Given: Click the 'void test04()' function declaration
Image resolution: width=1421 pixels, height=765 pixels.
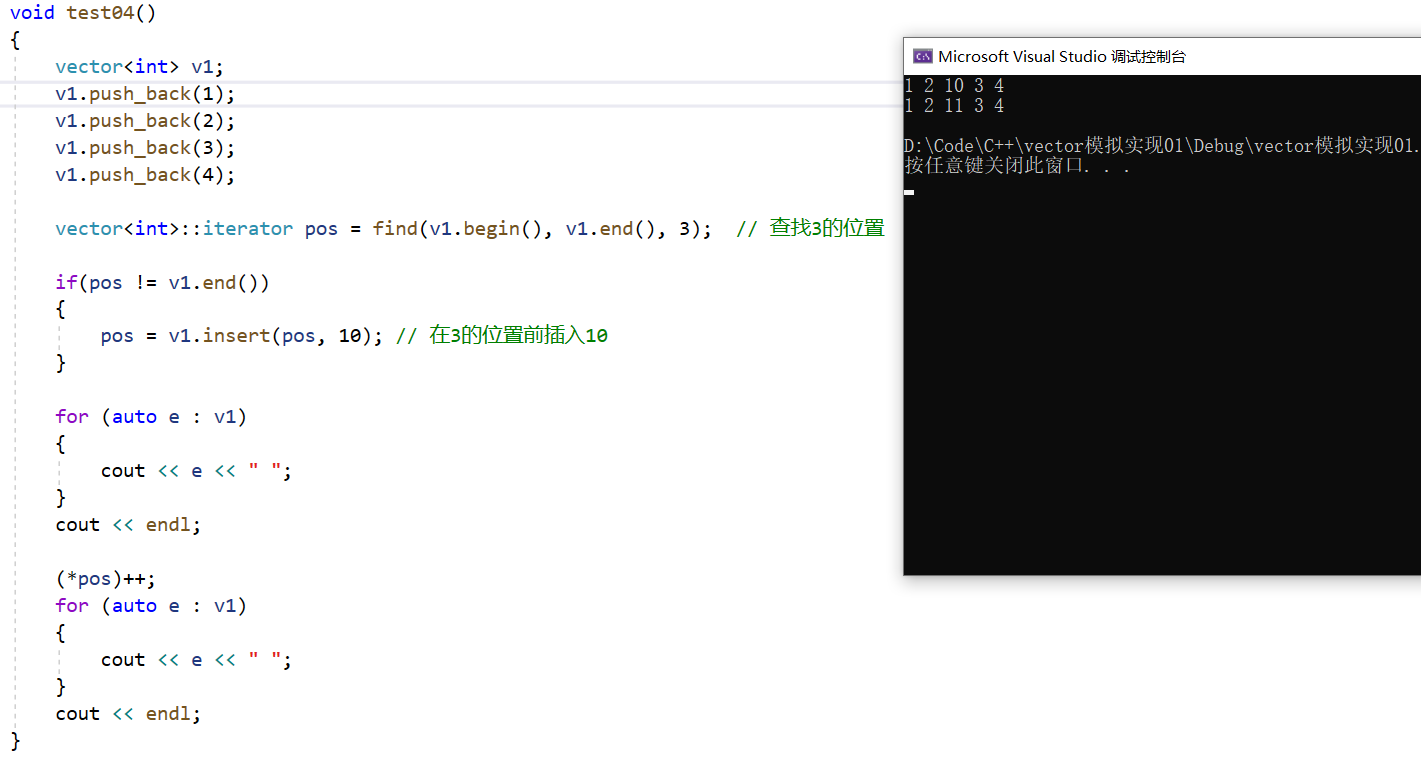Looking at the screenshot, I should click(83, 13).
